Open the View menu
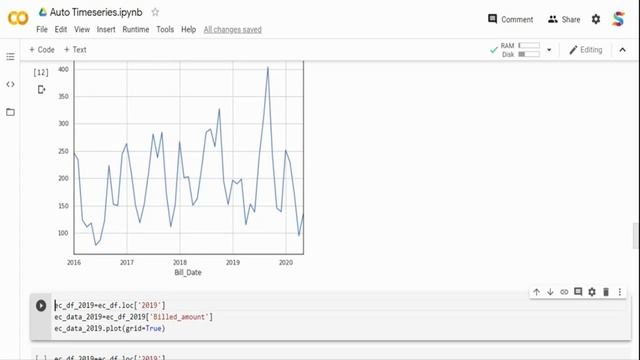Screen dimensions: 640x360 click(82, 29)
